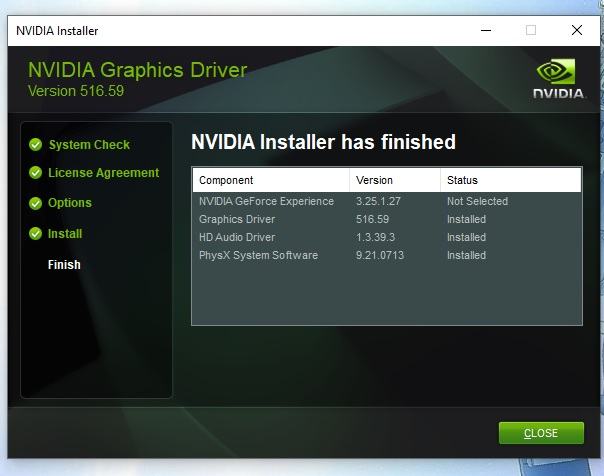Click the NVIDIA Installer has finished heading

coord(323,142)
